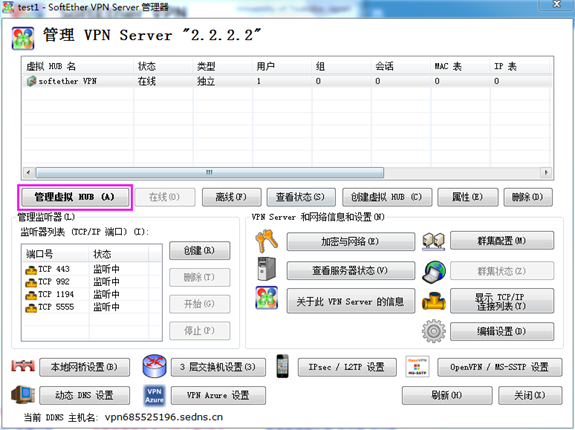Image resolution: width=575 pixels, height=430 pixels.
Task: Click the listener icon for TCP 443
Action: coord(31,270)
